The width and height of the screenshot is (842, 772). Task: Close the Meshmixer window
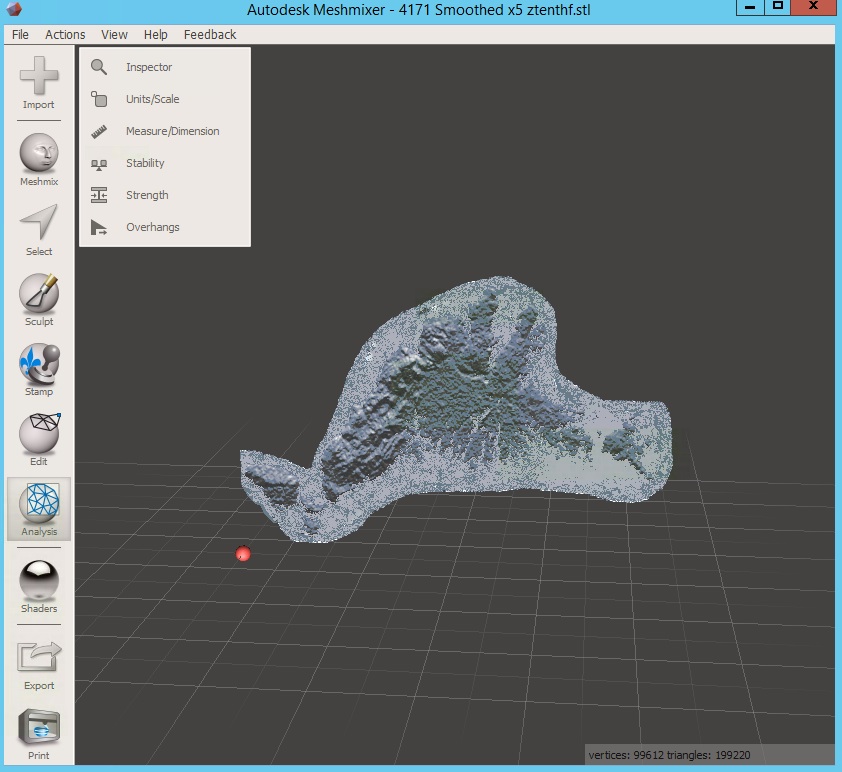pyautogui.click(x=814, y=6)
